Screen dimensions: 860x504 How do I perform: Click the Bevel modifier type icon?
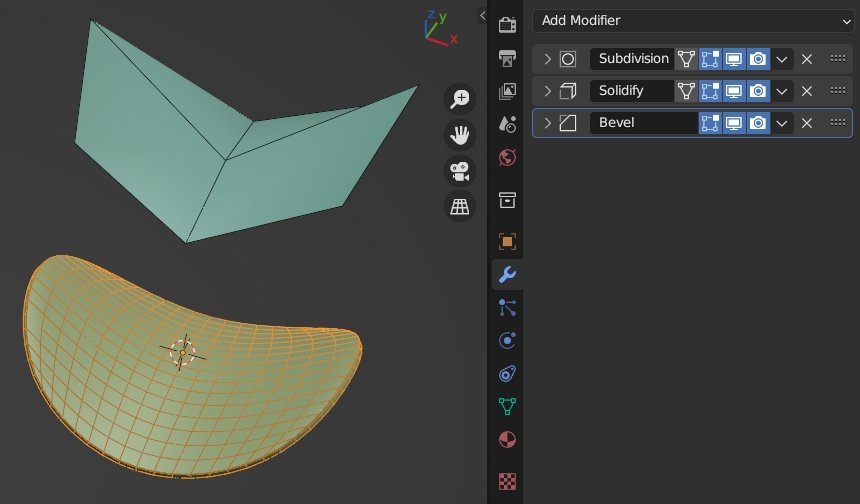pyautogui.click(x=568, y=123)
